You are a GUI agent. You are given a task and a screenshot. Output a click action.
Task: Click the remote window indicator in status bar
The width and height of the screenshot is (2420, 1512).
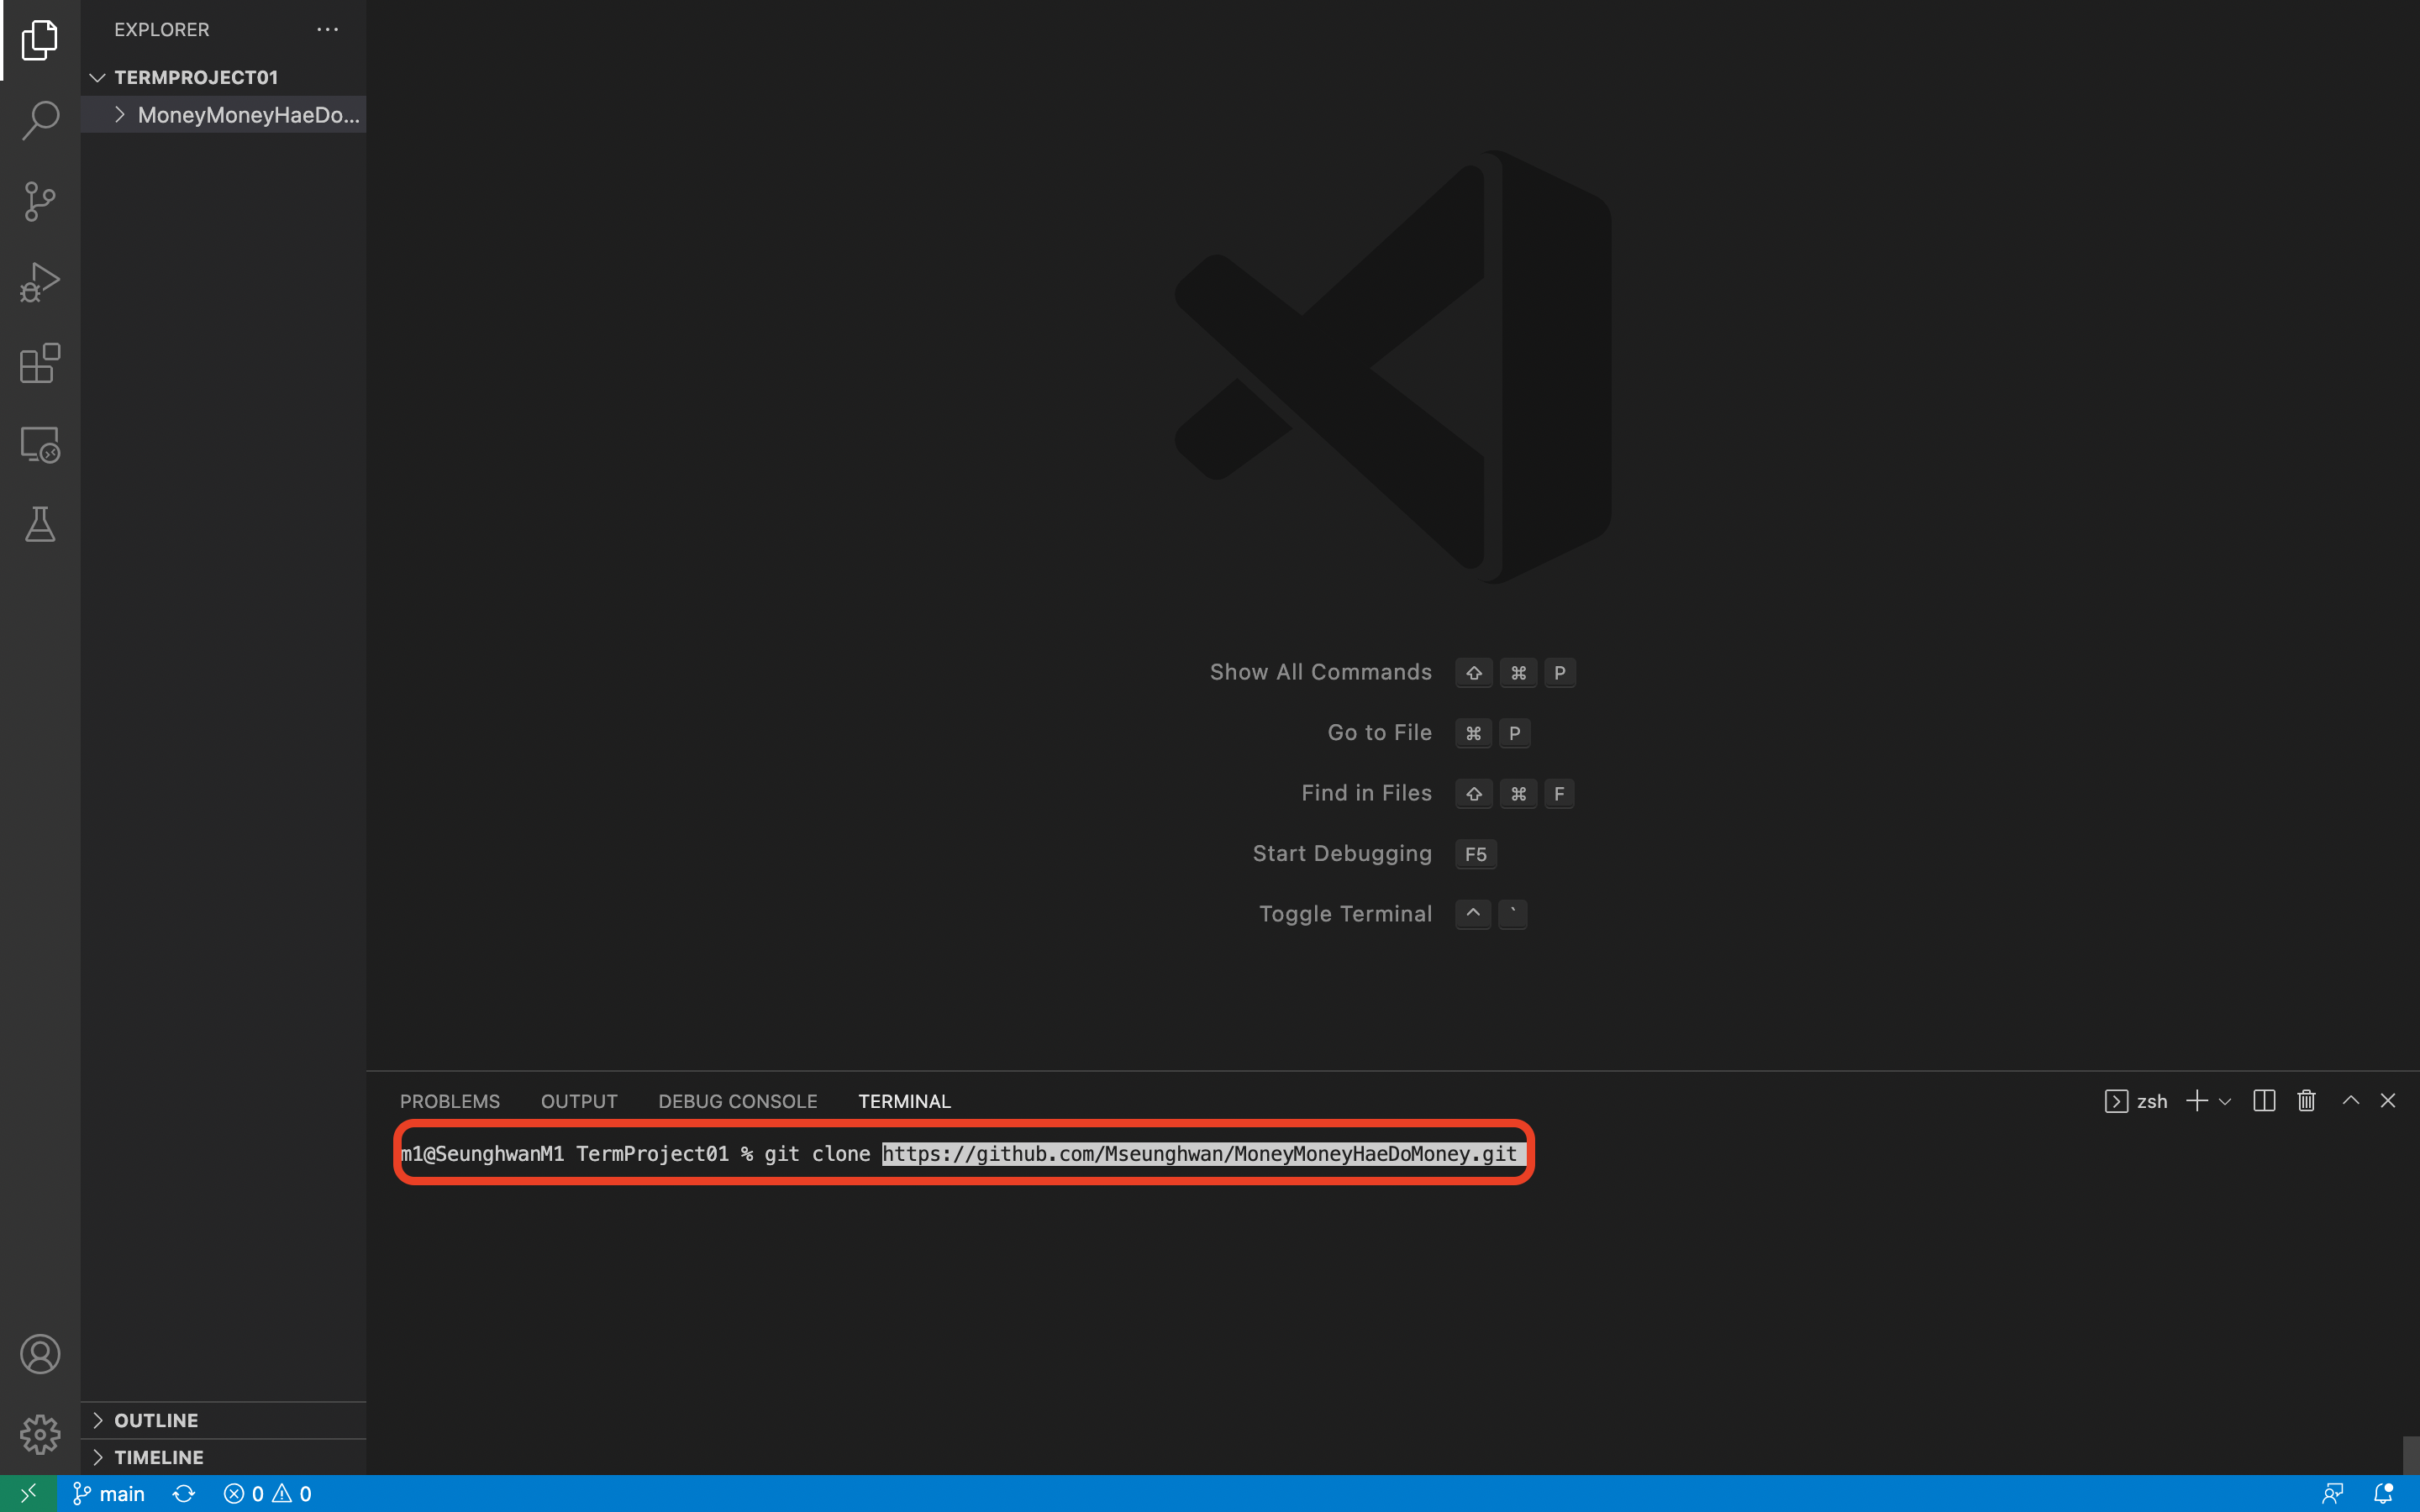pyautogui.click(x=28, y=1493)
